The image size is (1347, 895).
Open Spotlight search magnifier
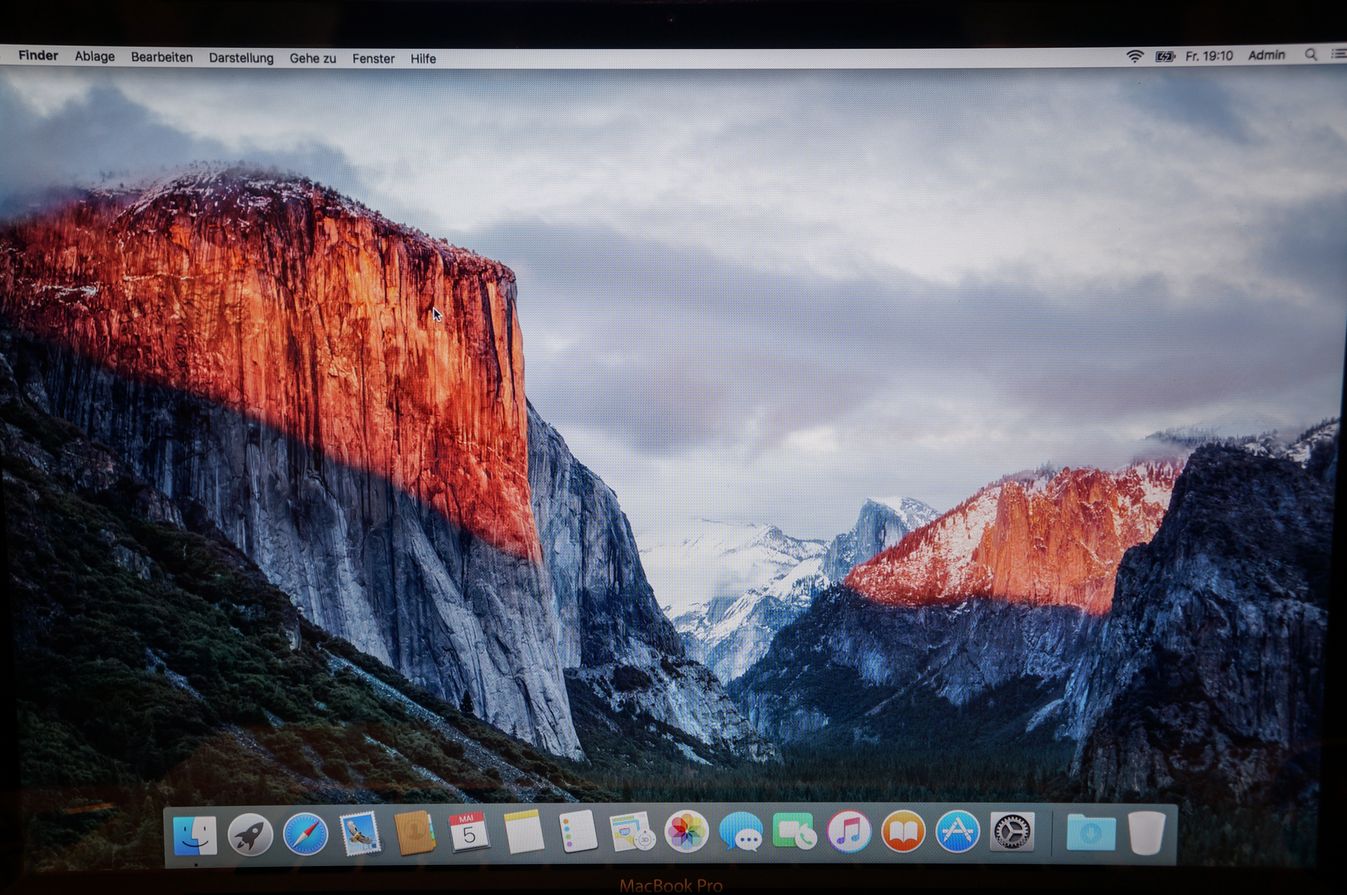(x=1311, y=55)
